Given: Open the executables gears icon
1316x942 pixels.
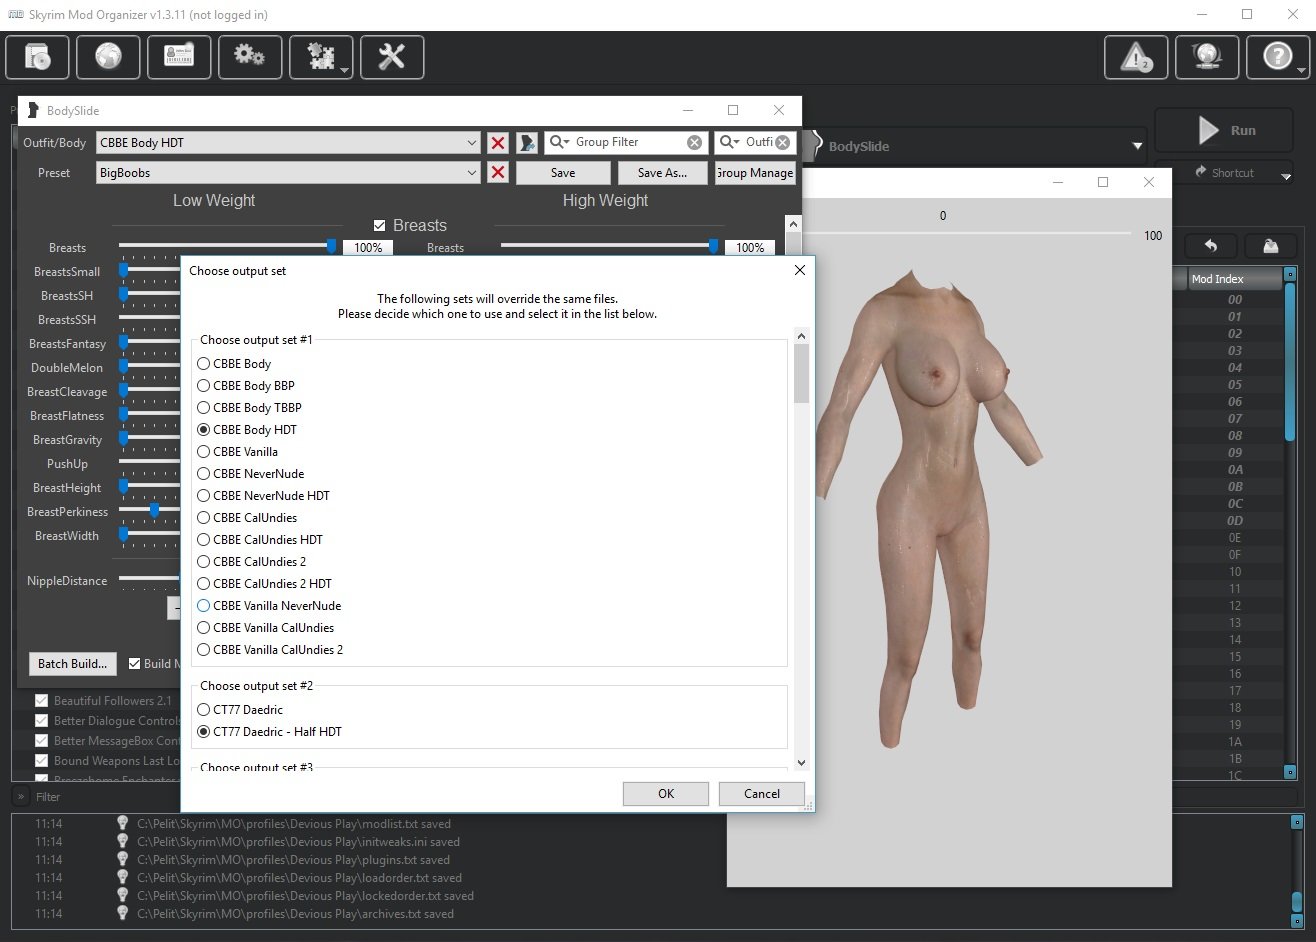Looking at the screenshot, I should pos(249,57).
